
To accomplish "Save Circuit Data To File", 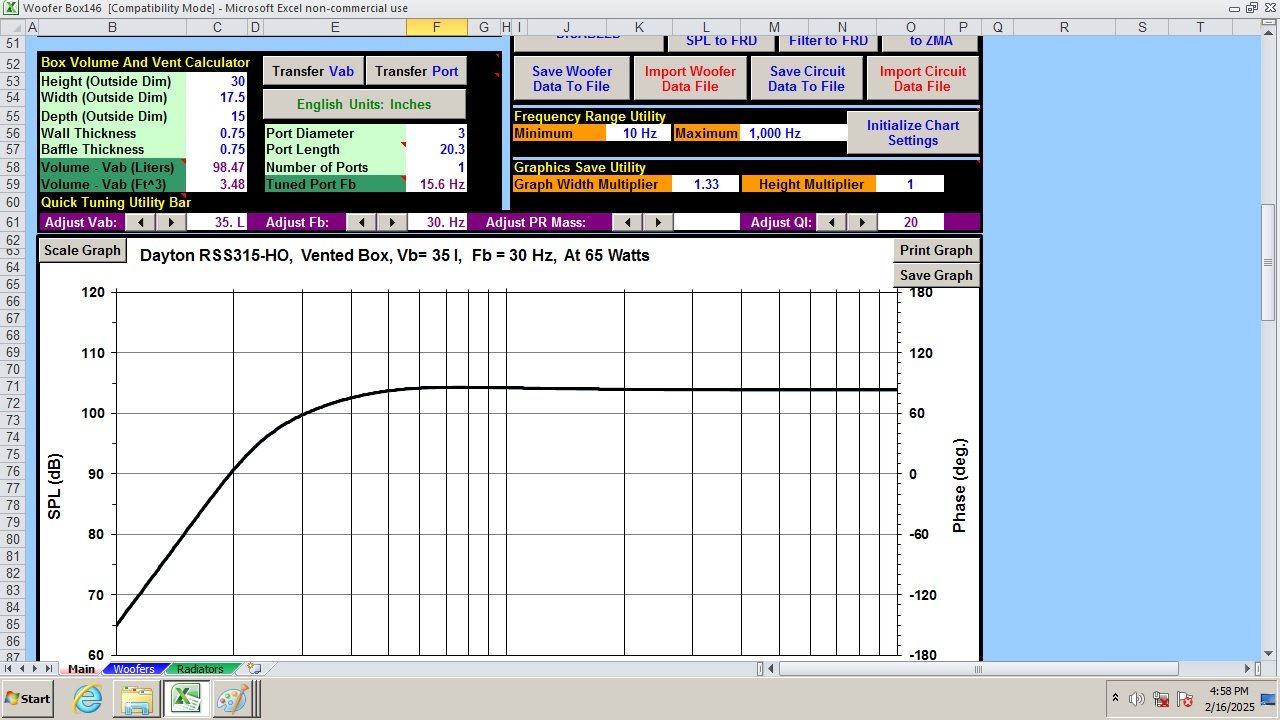I will point(807,79).
